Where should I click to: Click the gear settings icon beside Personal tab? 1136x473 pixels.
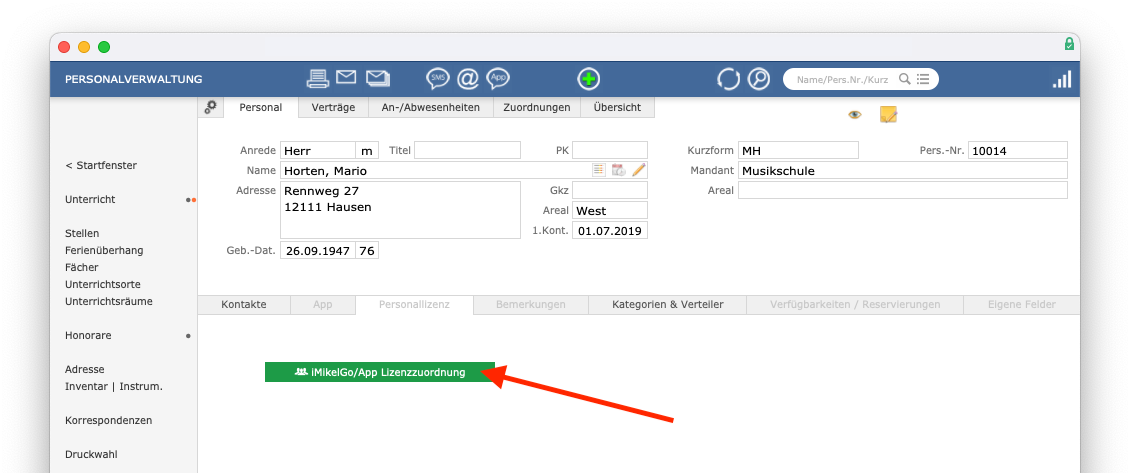coord(211,107)
